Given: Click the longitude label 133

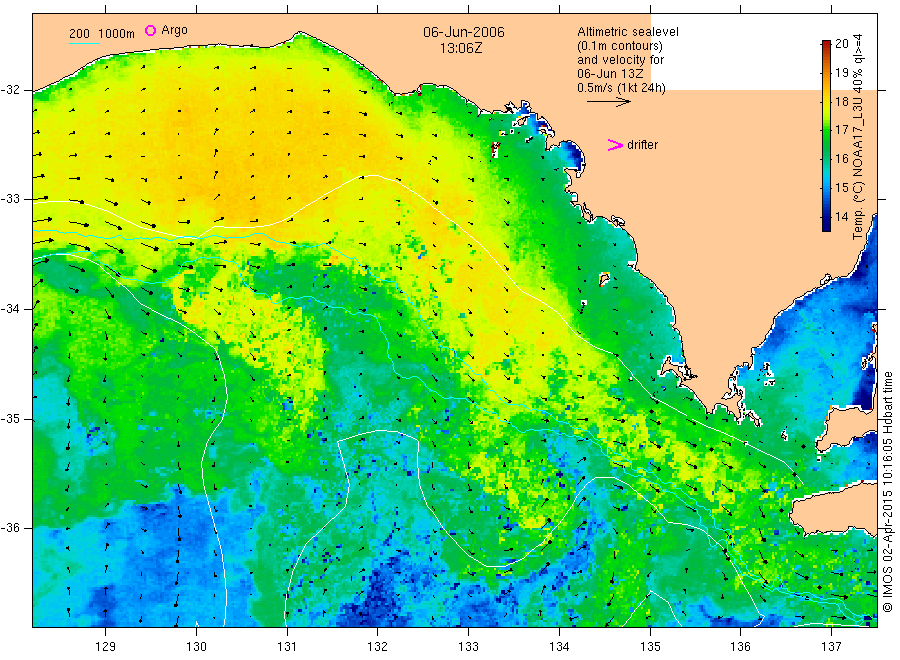Looking at the screenshot, I should 468,647.
